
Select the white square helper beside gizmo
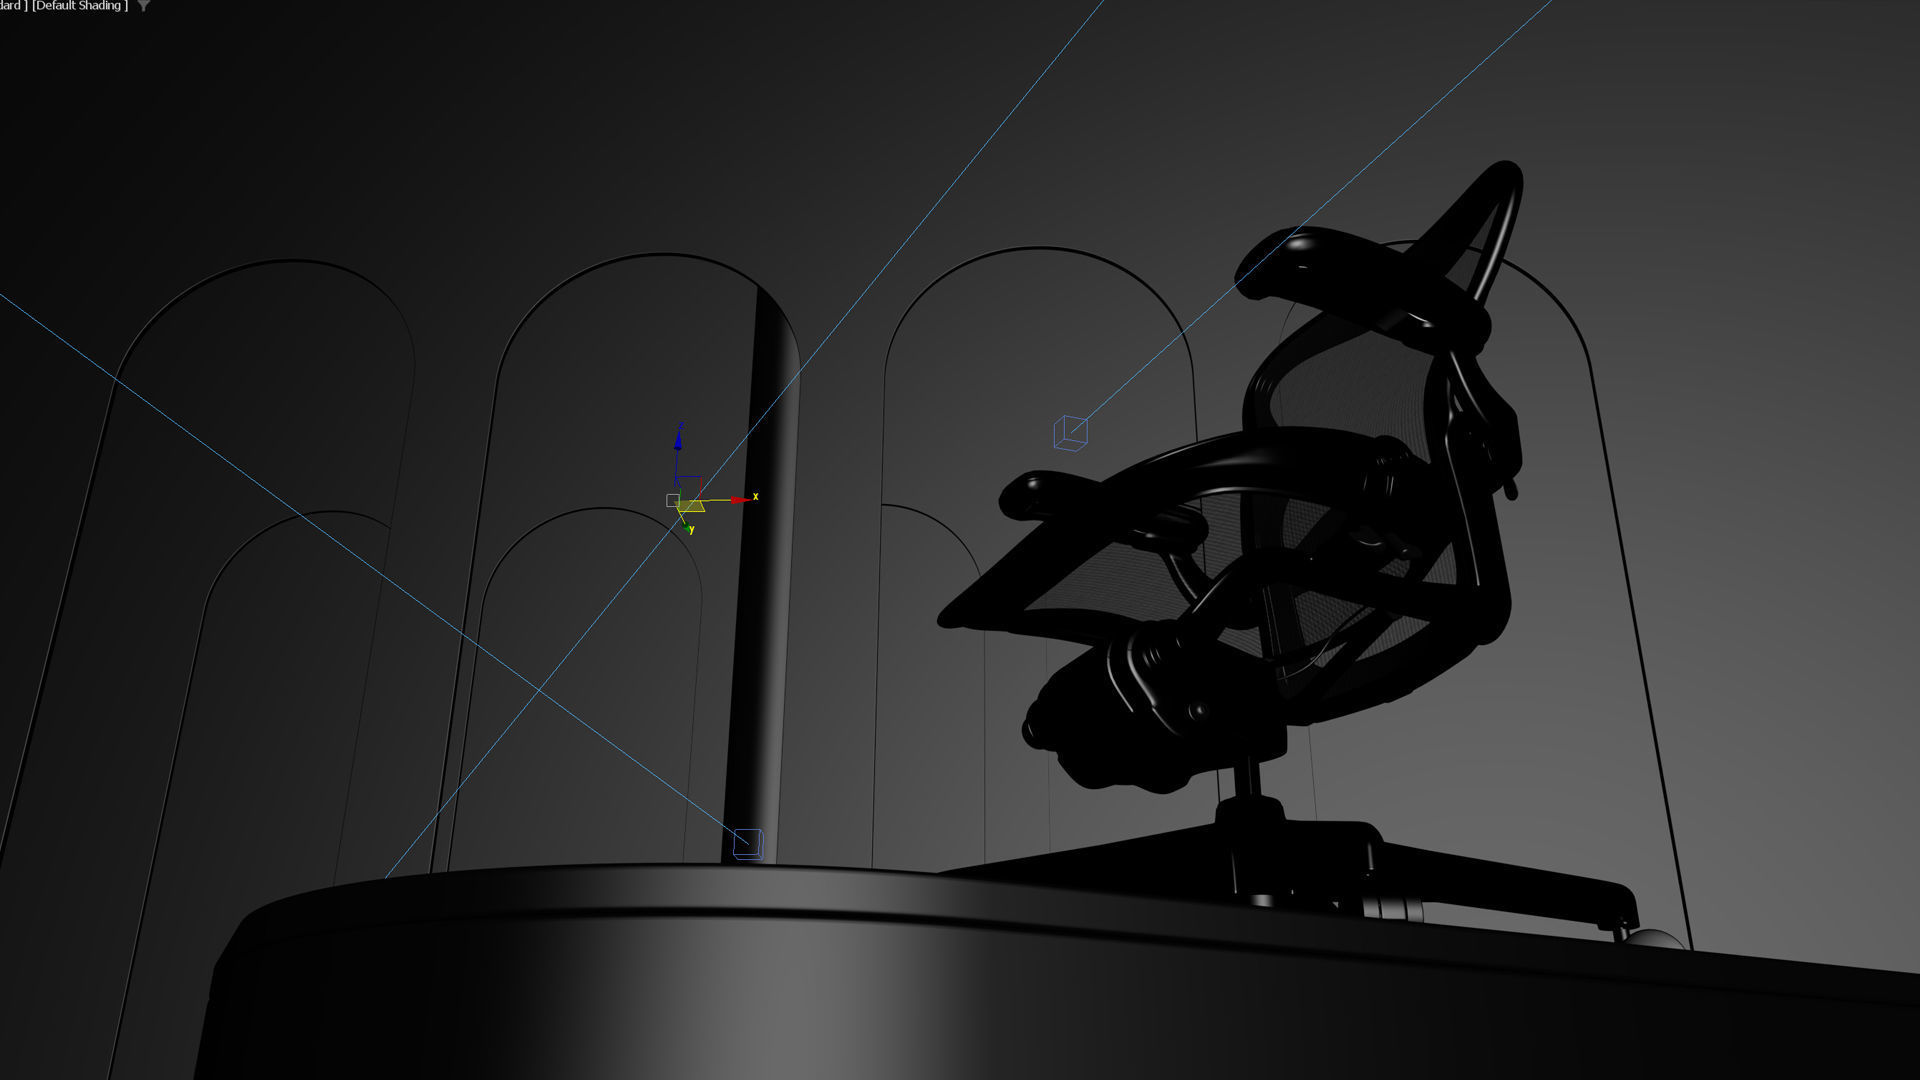tap(672, 500)
